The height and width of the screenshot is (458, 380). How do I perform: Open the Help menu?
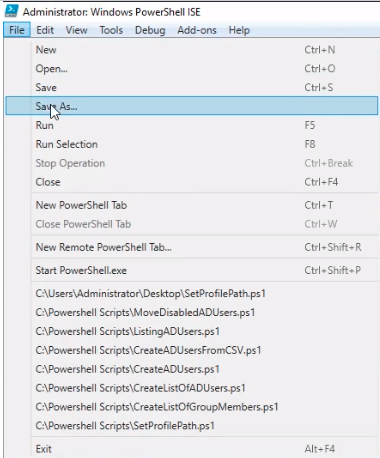coord(239,30)
